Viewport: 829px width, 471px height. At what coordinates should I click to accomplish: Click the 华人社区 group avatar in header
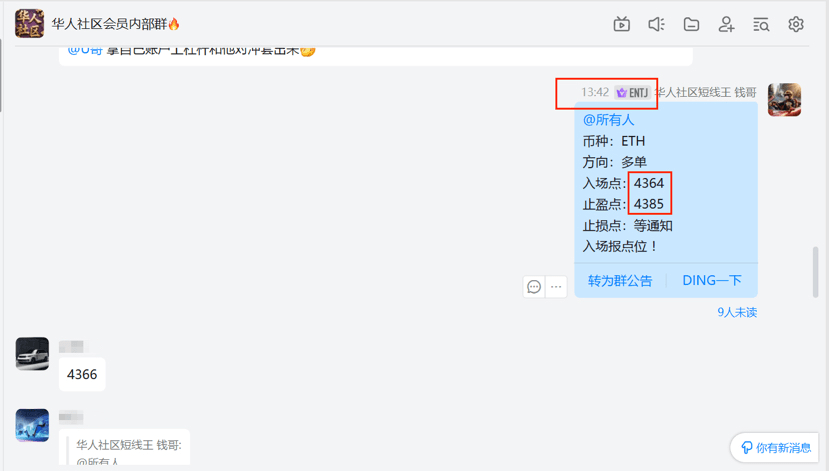click(29, 23)
